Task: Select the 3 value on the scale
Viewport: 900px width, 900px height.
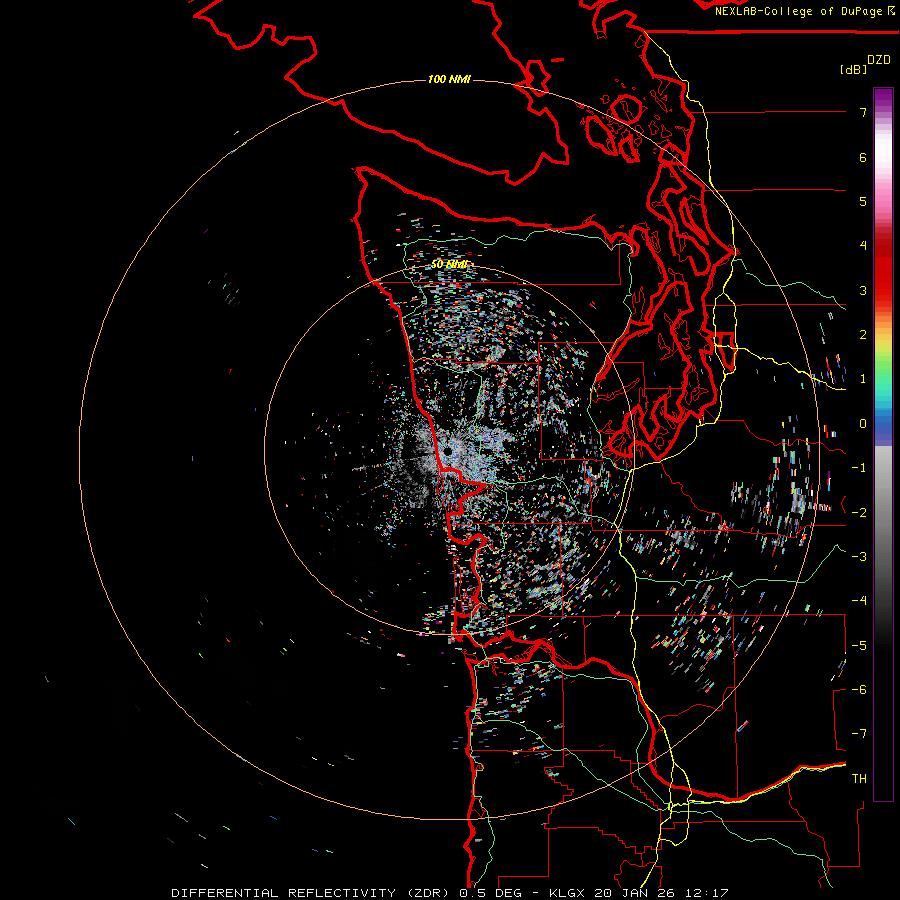Action: click(x=863, y=290)
